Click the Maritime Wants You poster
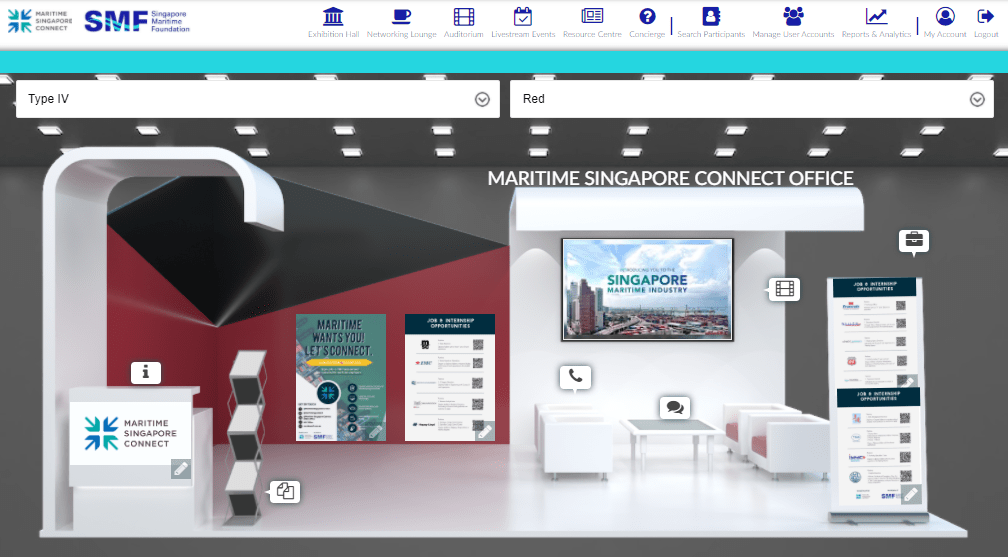The height and width of the screenshot is (557, 1008). point(341,378)
